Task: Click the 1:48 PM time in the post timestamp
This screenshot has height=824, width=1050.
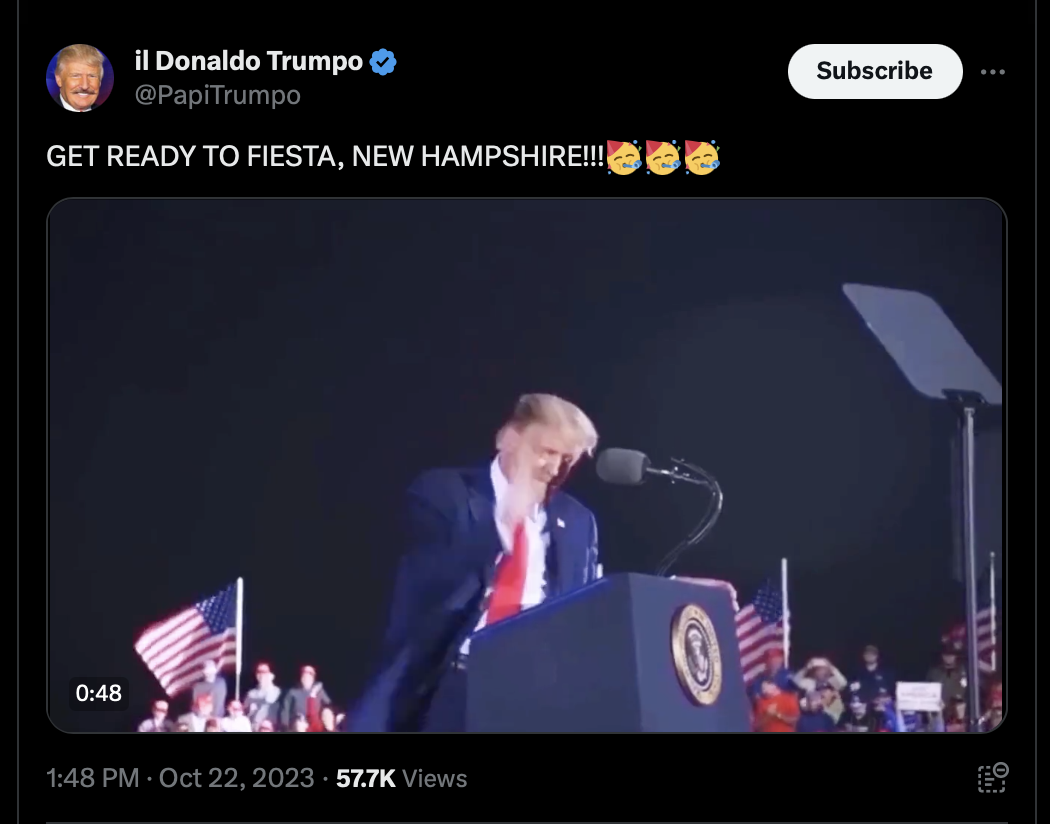Action: point(92,778)
